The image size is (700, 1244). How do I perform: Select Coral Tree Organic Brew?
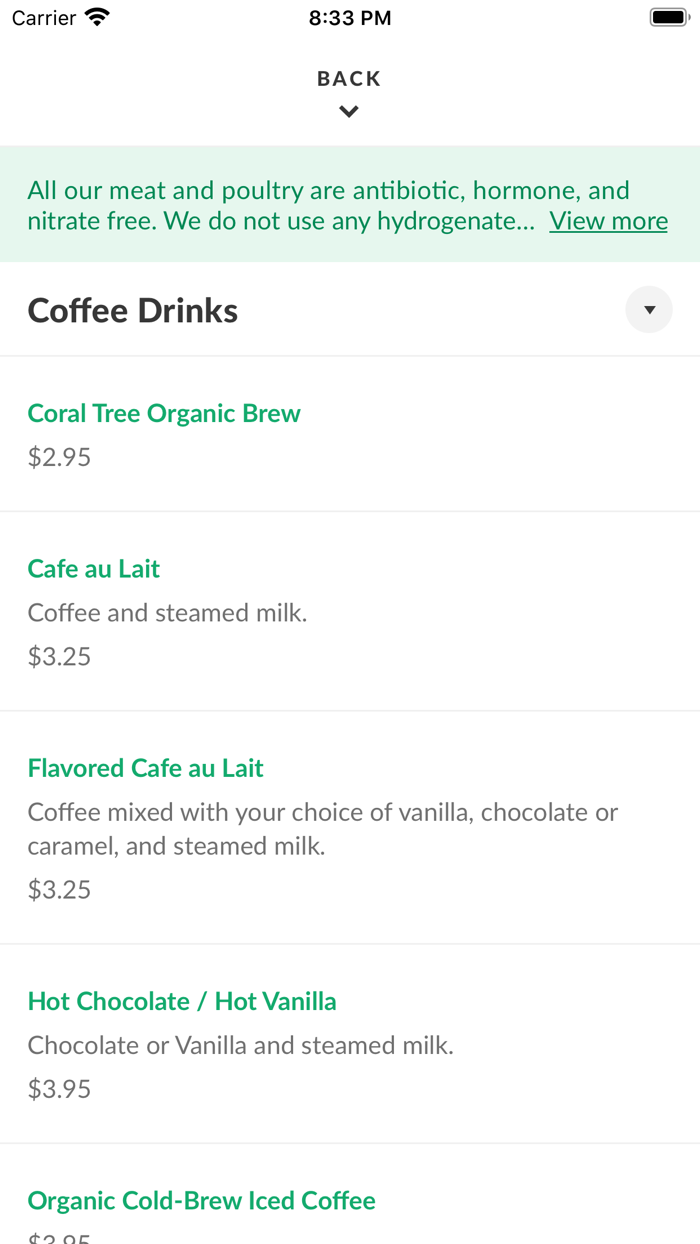pos(163,413)
